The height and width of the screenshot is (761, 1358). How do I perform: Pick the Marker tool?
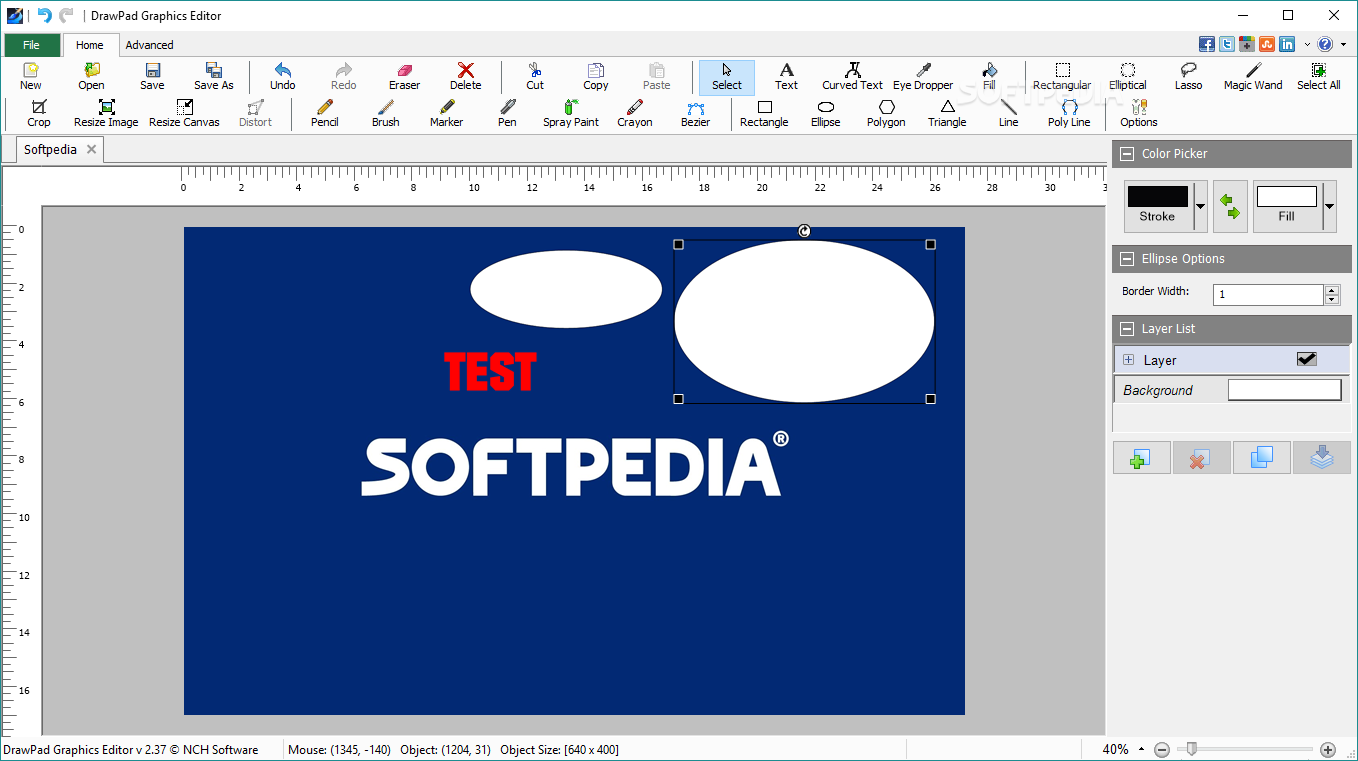click(x=447, y=113)
